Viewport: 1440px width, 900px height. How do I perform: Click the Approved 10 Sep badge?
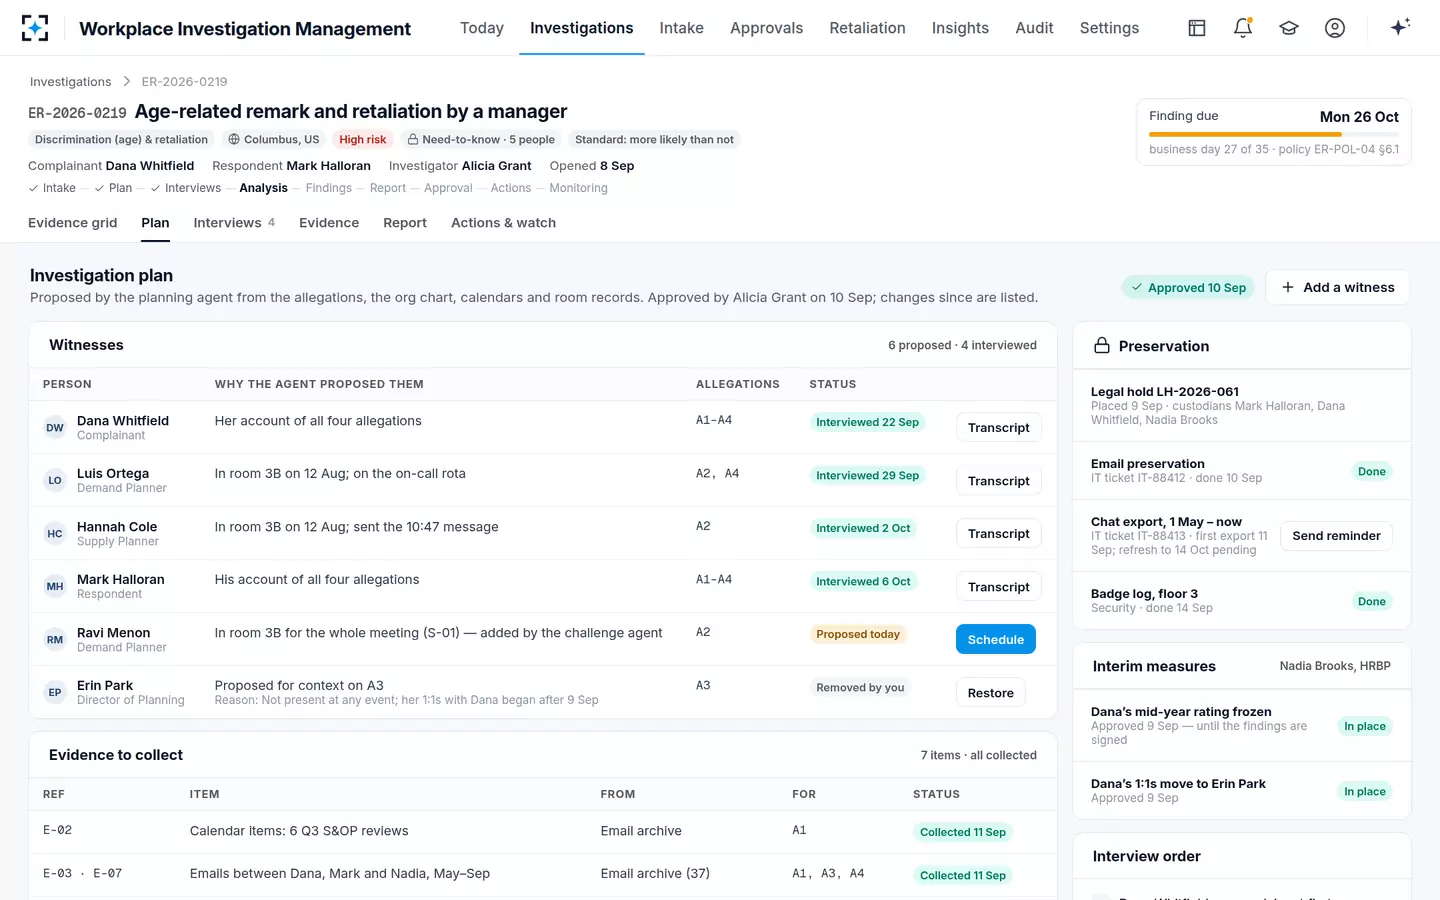click(1188, 288)
